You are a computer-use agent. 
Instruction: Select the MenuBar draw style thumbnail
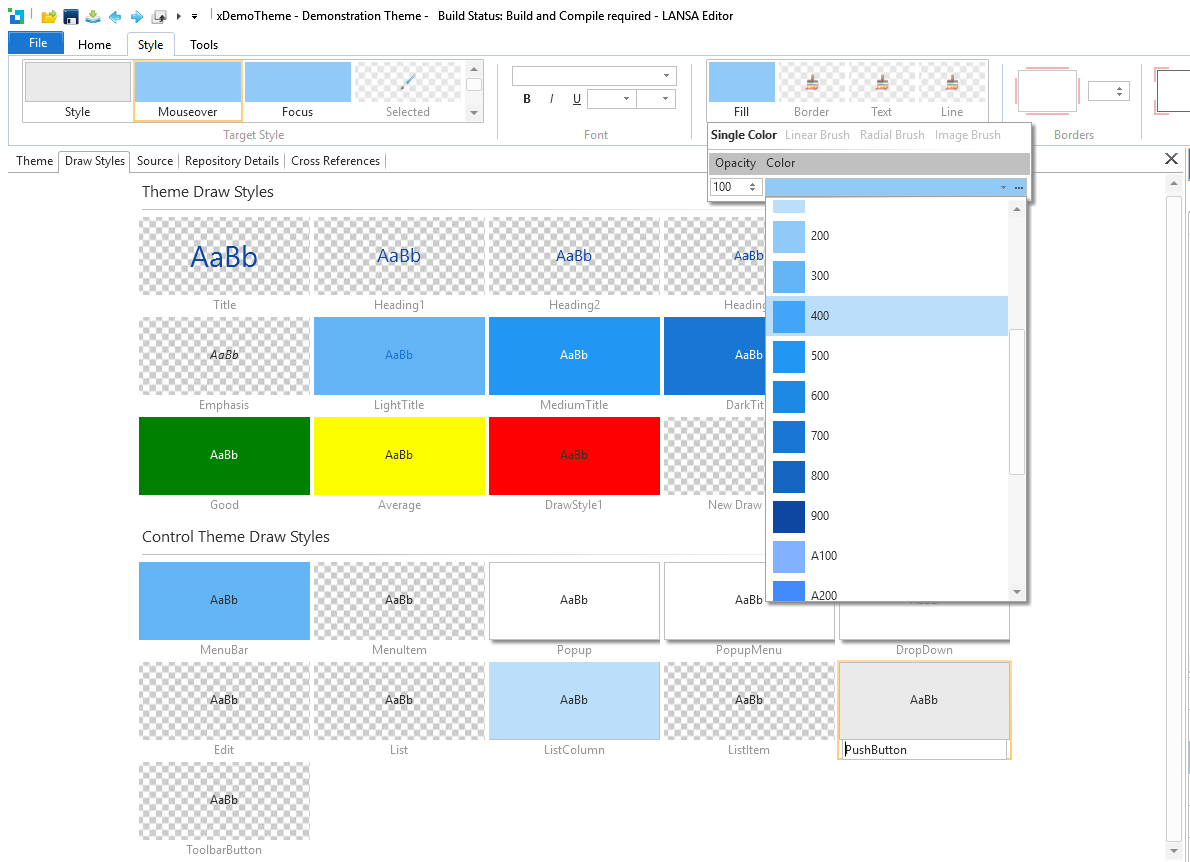point(224,601)
